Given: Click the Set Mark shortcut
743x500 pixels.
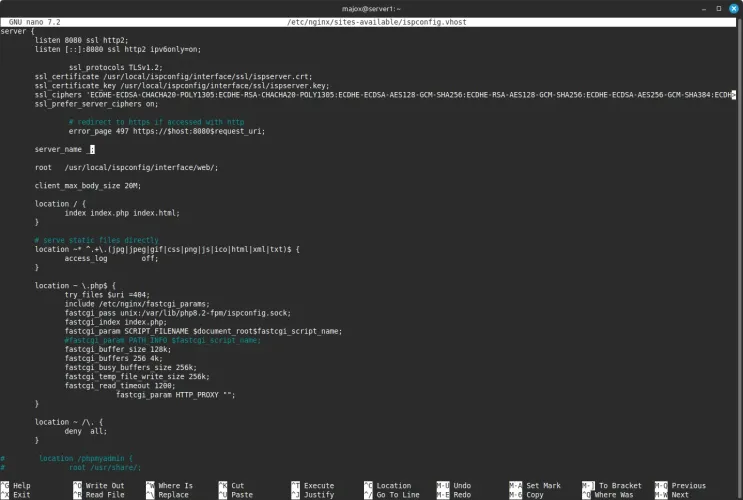Looking at the screenshot, I should coord(543,485).
